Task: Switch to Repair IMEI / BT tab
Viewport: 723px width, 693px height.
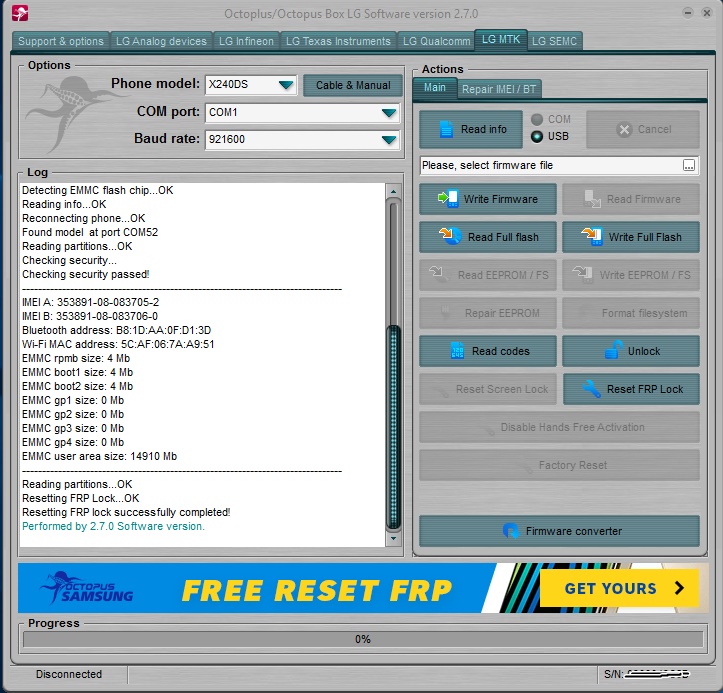Action: [499, 89]
